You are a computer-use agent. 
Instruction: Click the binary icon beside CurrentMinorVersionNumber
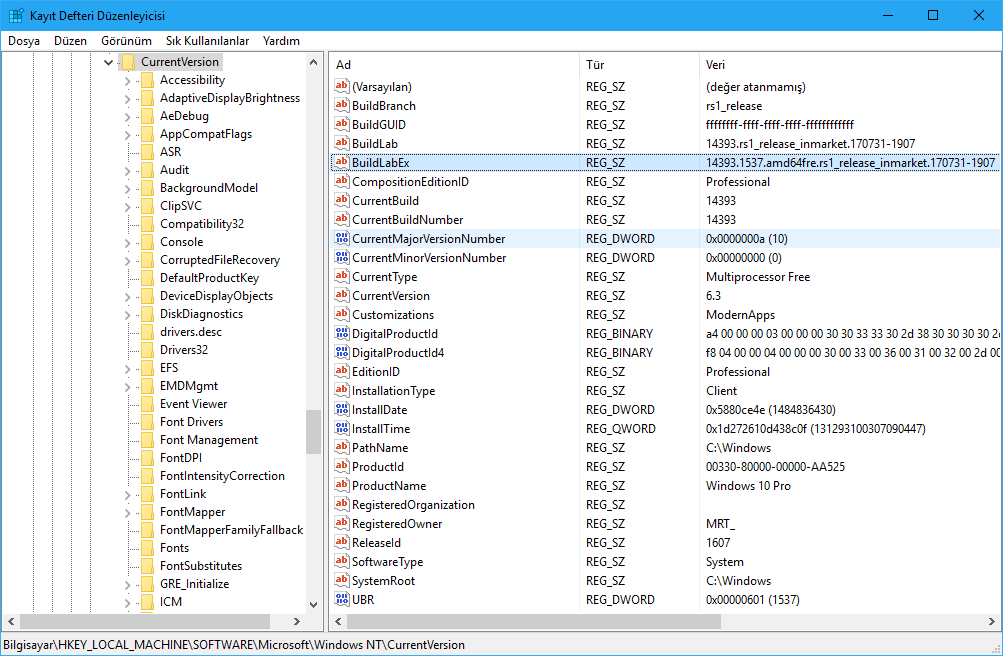pos(342,258)
